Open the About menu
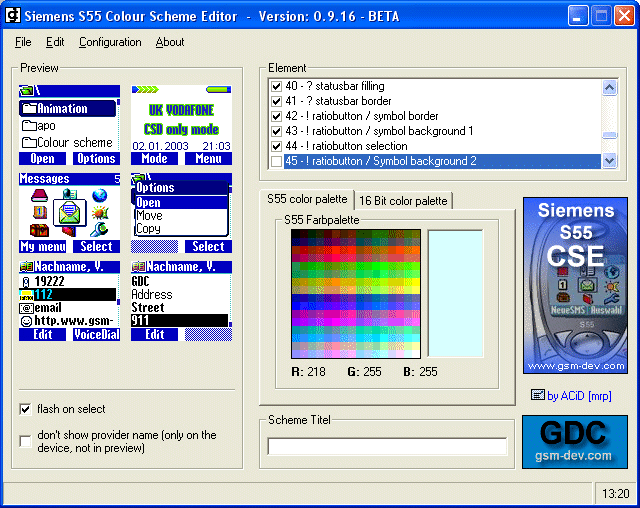The width and height of the screenshot is (640, 508). [170, 42]
